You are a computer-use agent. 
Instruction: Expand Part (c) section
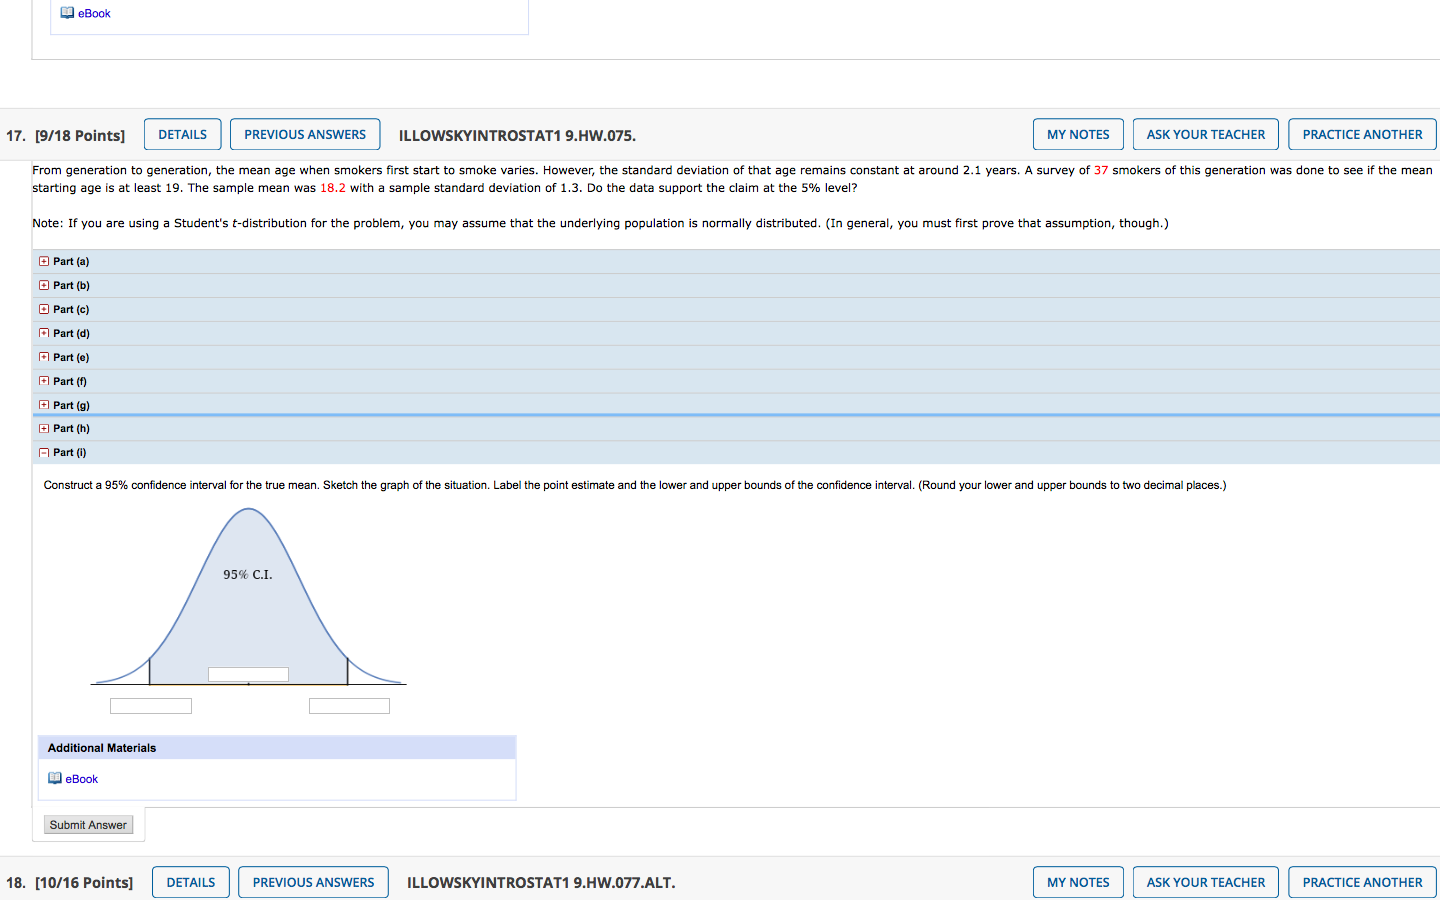pyautogui.click(x=44, y=309)
